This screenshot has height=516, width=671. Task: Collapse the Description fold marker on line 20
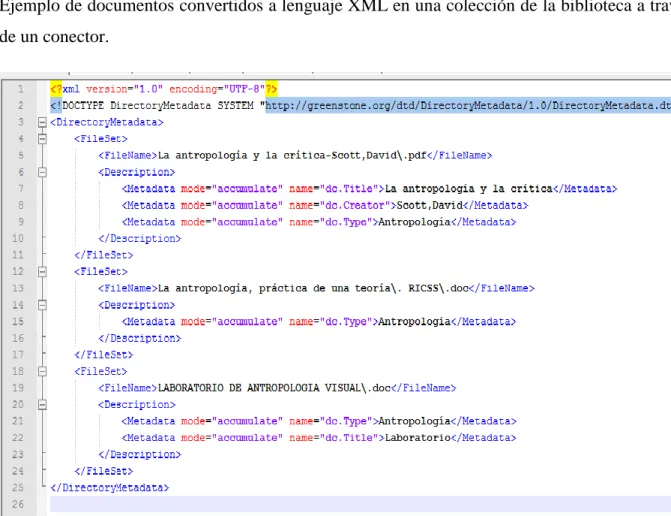pyautogui.click(x=42, y=404)
